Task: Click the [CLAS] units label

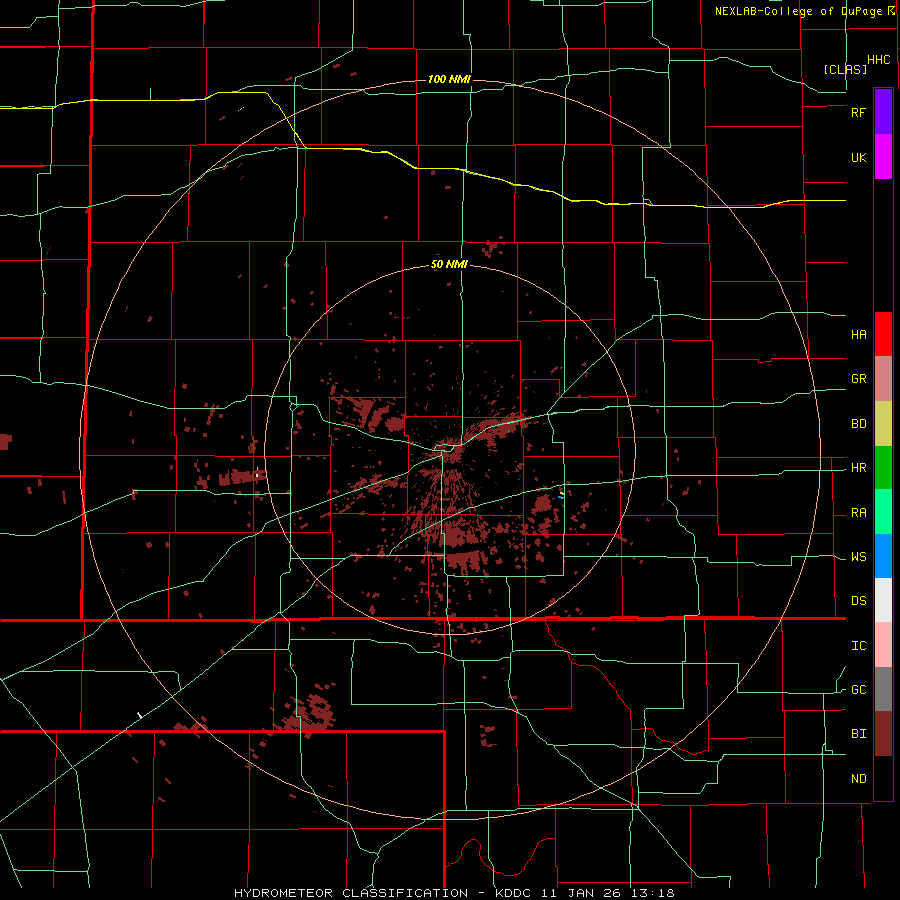Action: click(845, 69)
